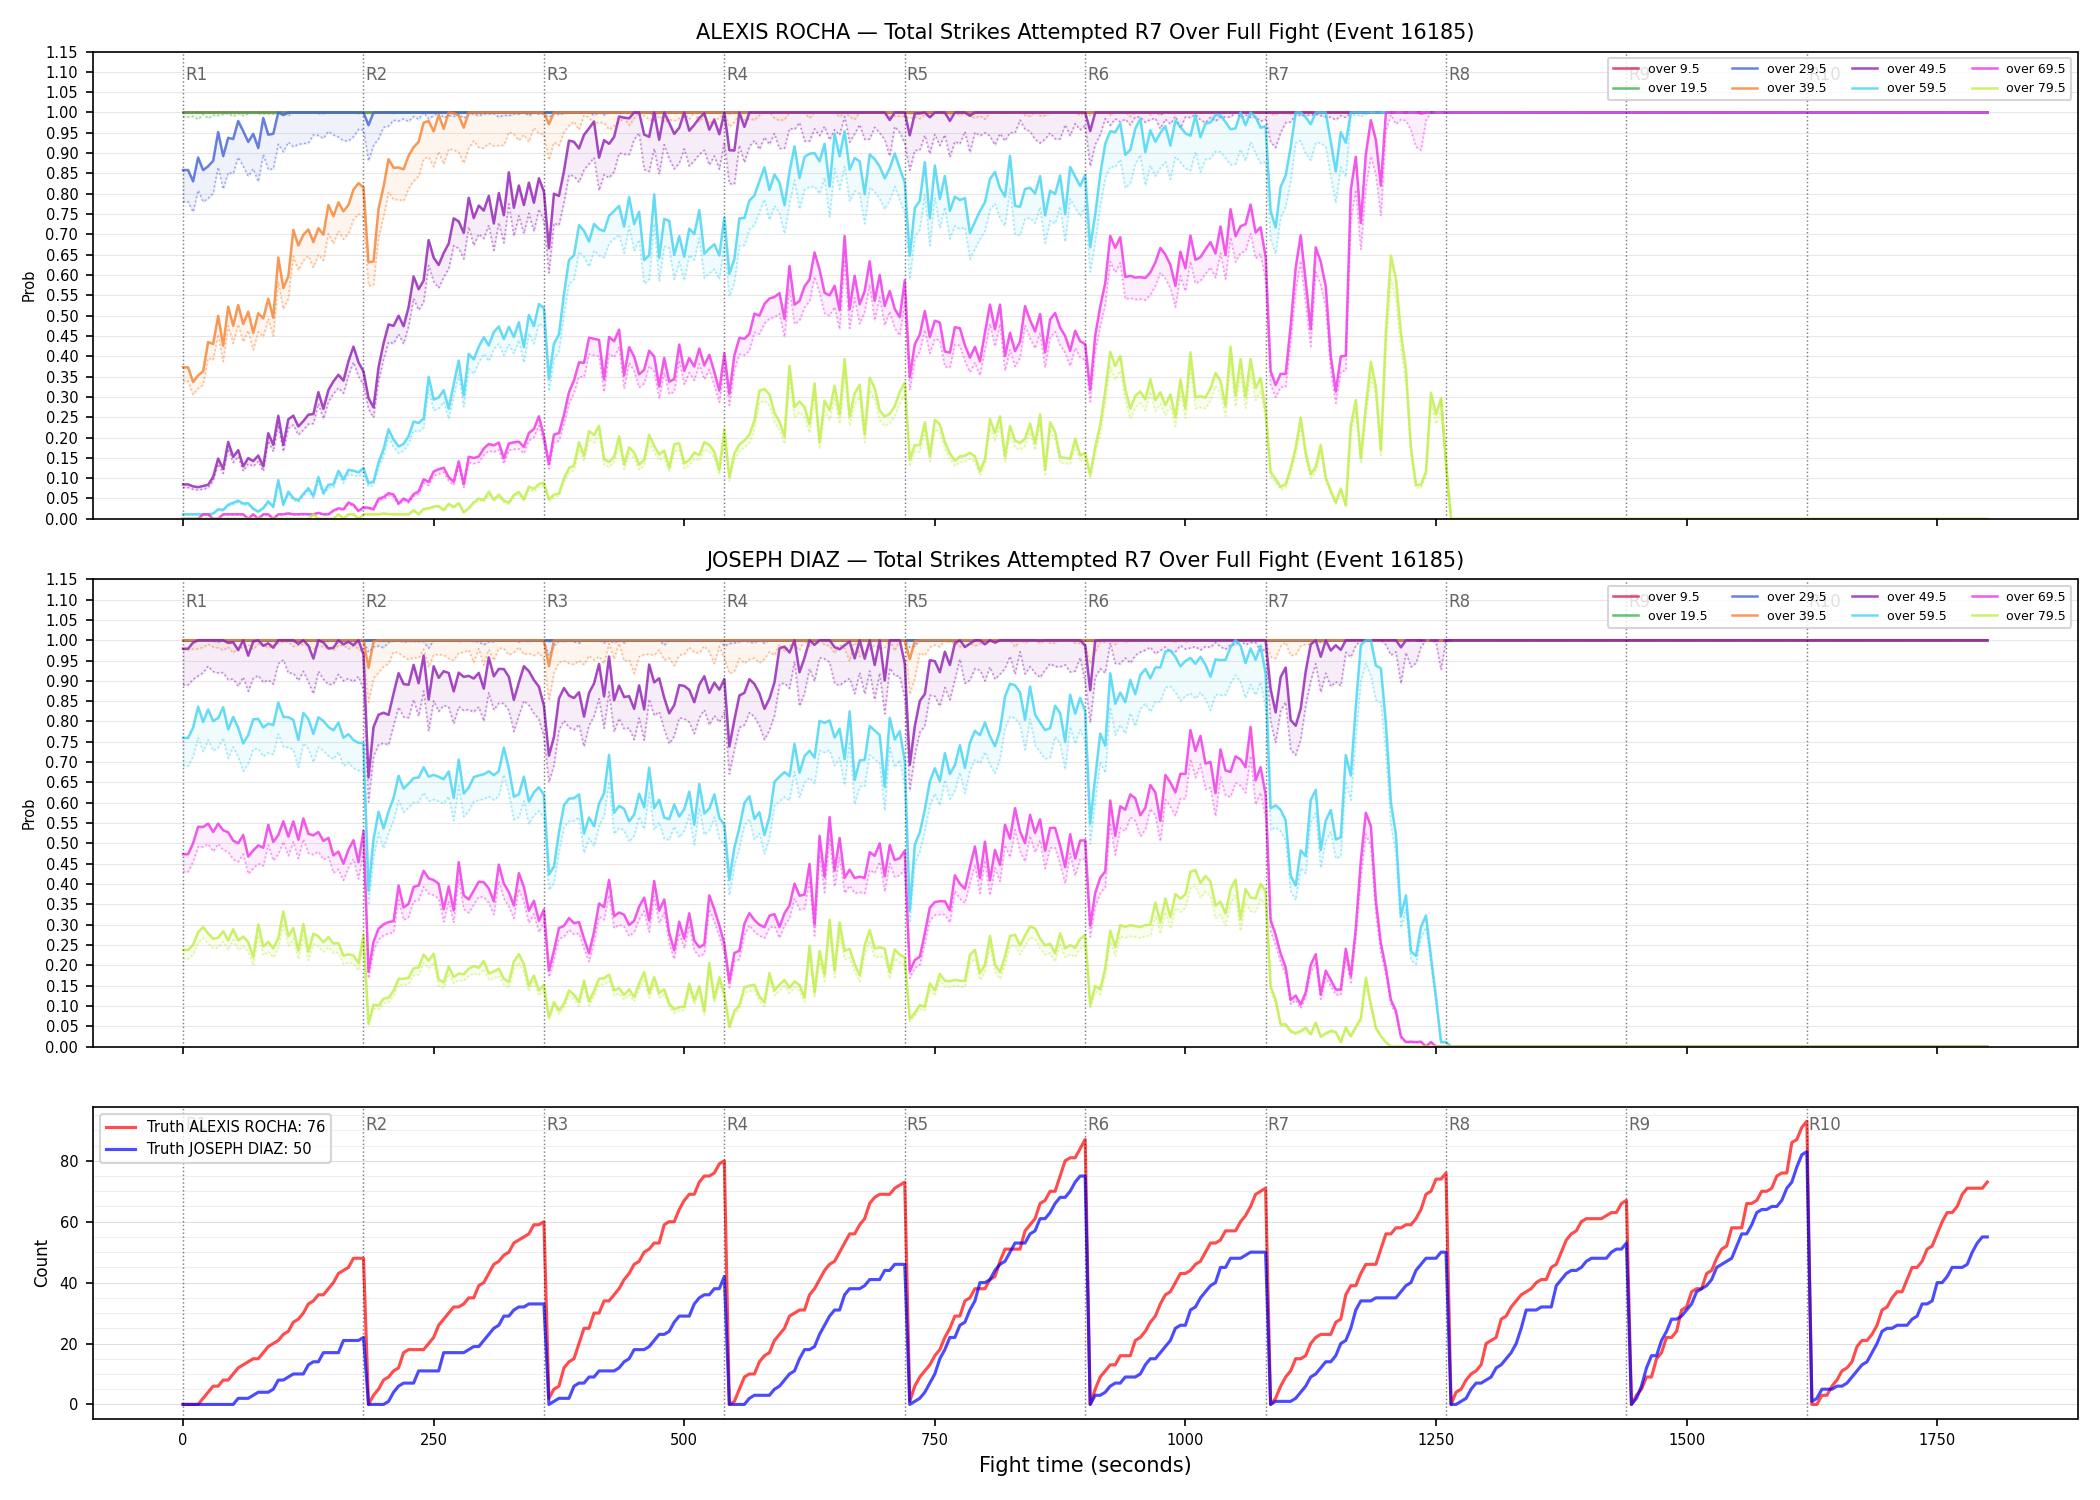Click the 250 tick on fight time axis
The height and width of the screenshot is (1500, 2100).
point(433,1440)
